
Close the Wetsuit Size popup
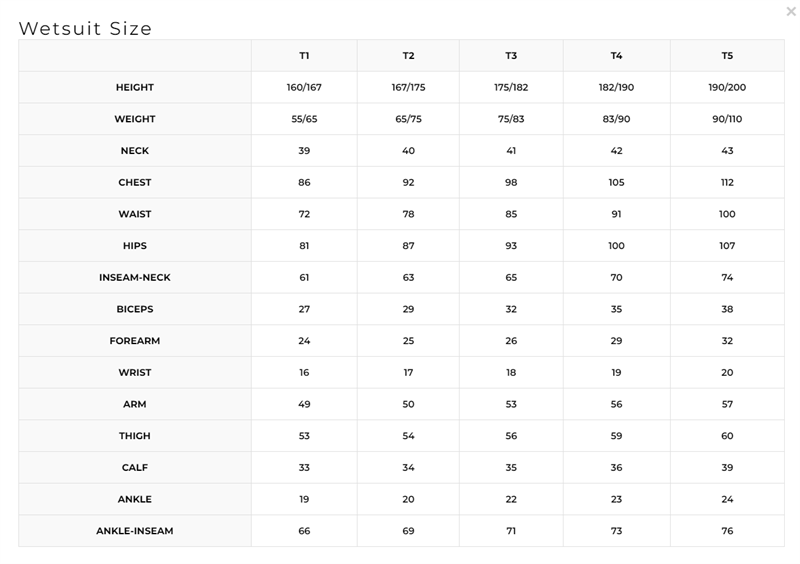791,11
